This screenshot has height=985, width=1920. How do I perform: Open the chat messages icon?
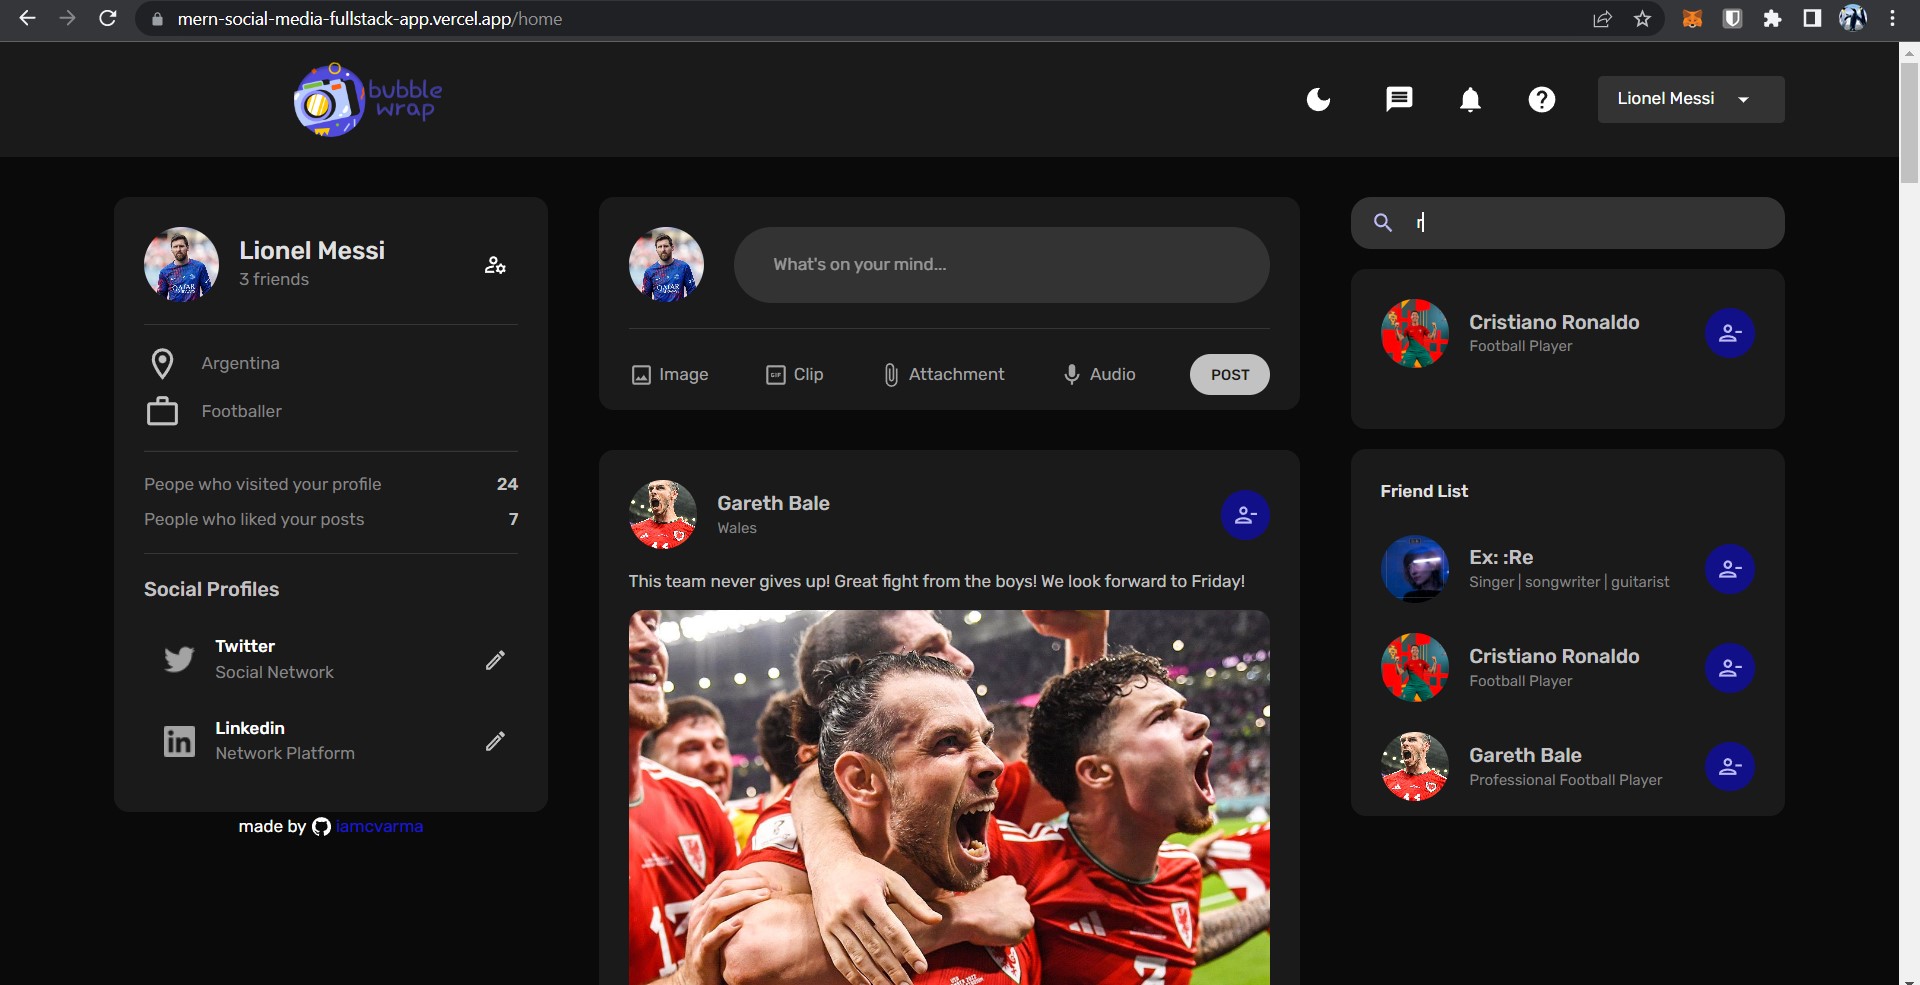point(1399,99)
